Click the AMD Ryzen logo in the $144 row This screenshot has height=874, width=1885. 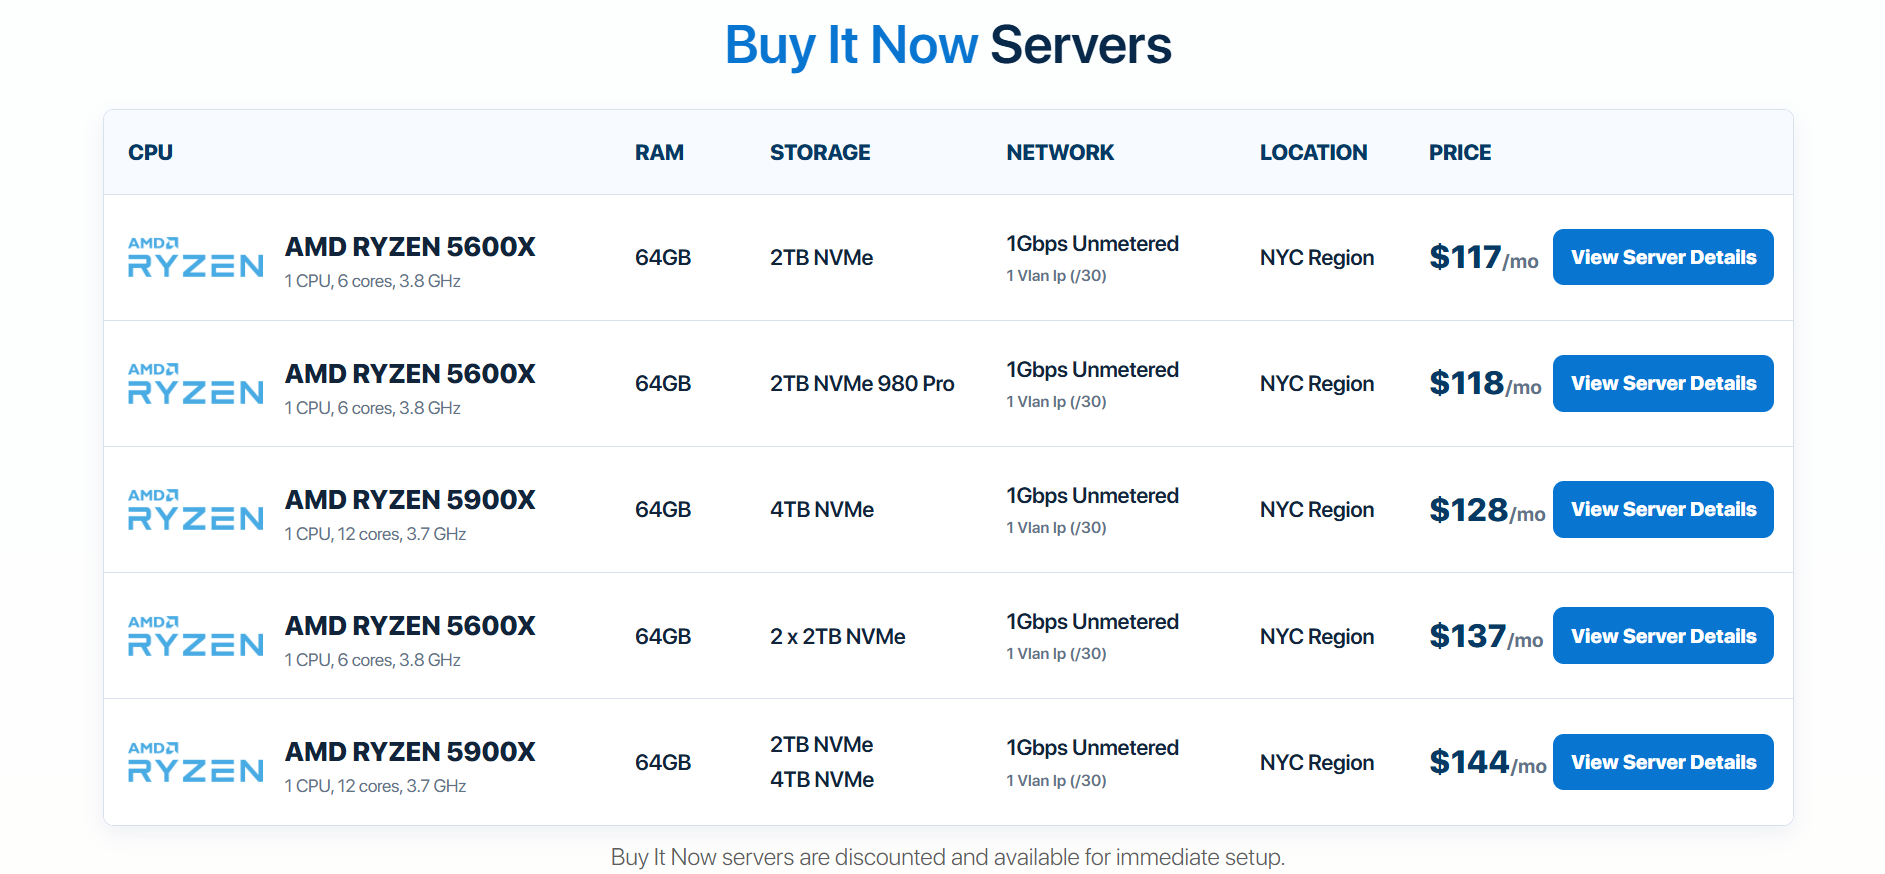click(196, 762)
